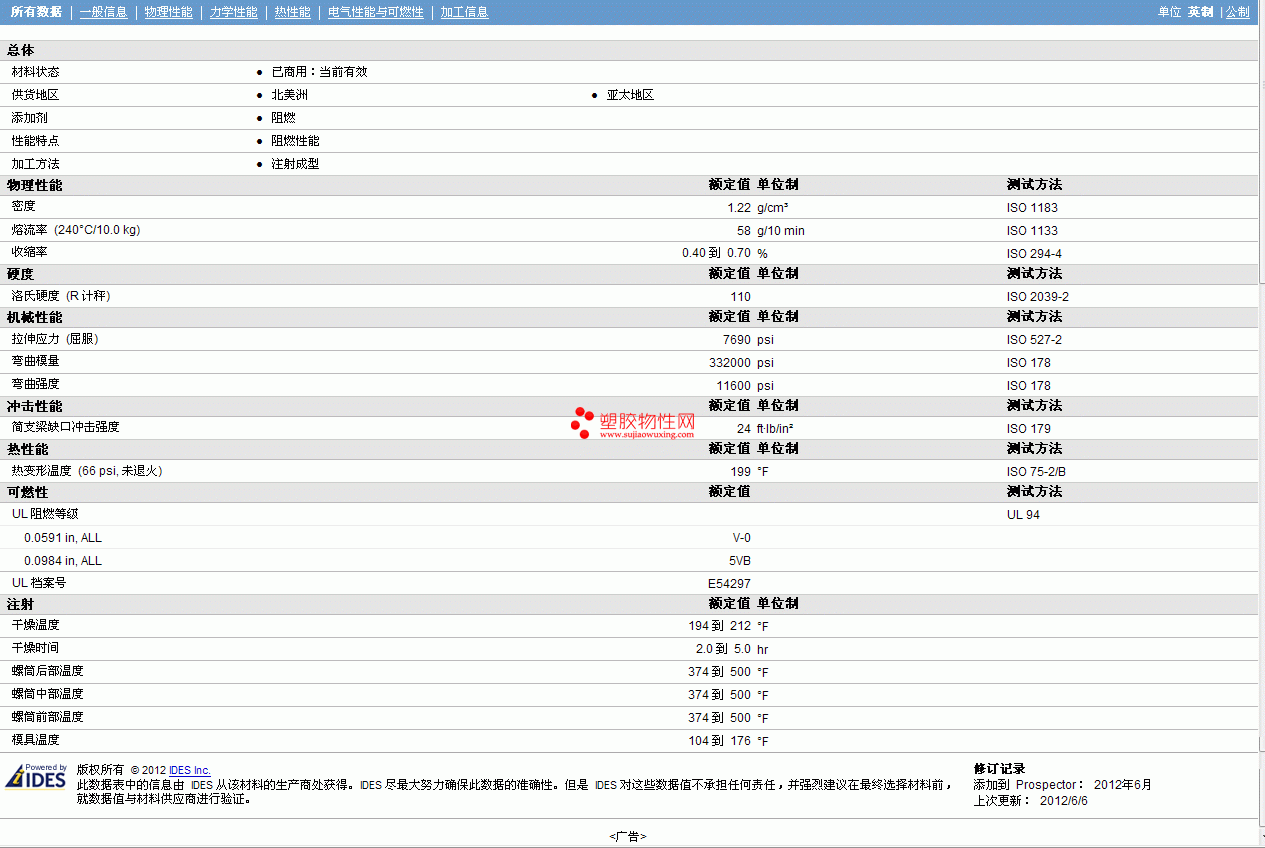
Task: Click the UL 94 test method
Action: (1023, 515)
